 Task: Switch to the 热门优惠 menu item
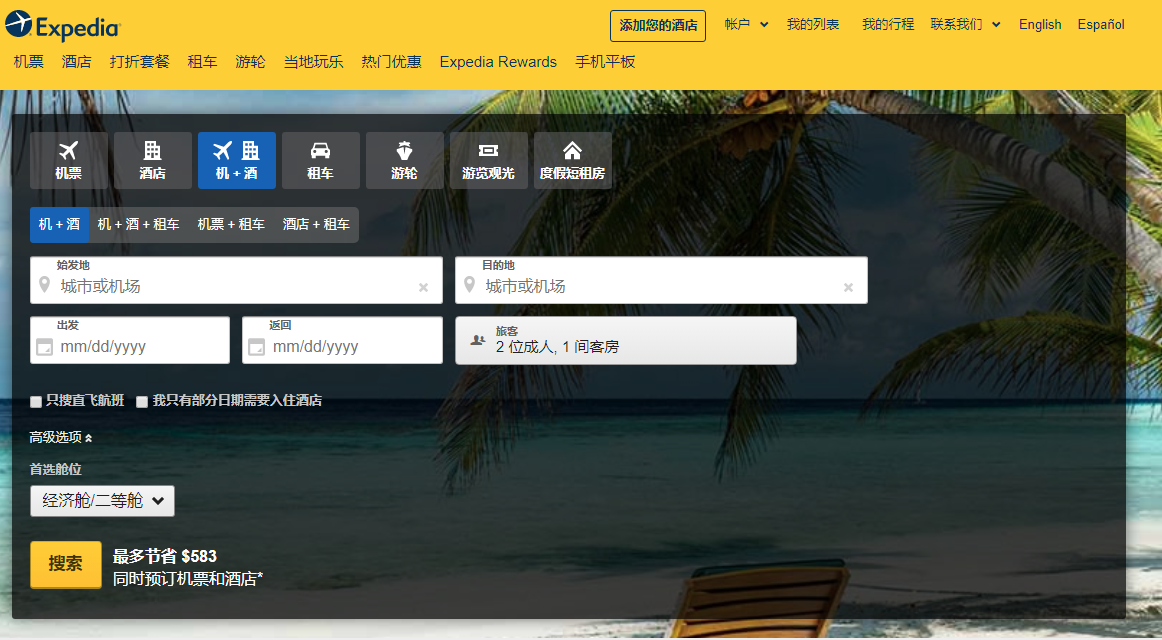pos(391,62)
